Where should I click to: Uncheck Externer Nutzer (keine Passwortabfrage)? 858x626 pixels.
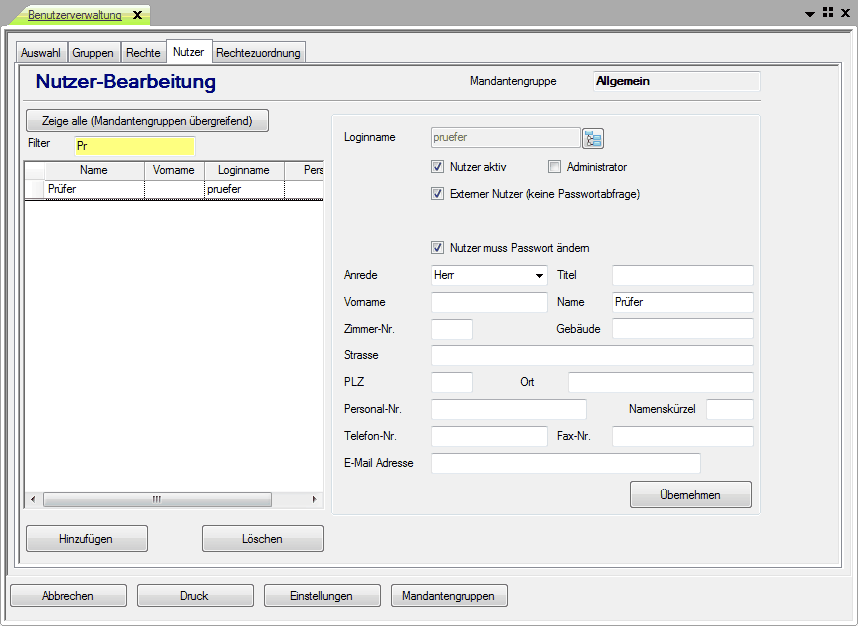437,194
